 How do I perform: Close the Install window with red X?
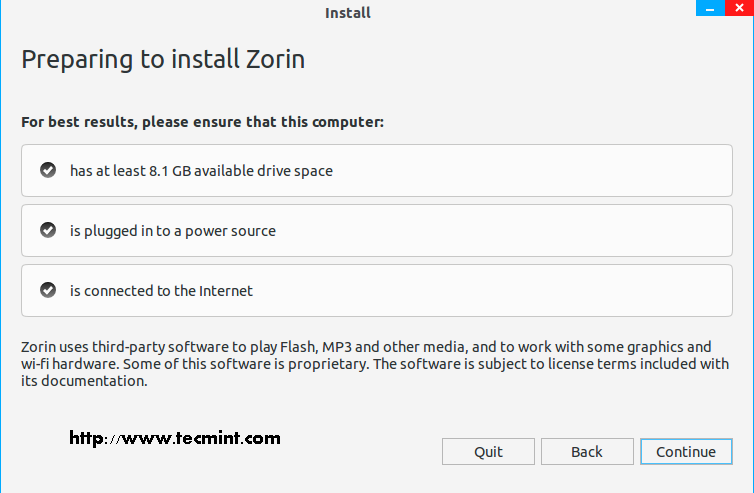(x=738, y=9)
